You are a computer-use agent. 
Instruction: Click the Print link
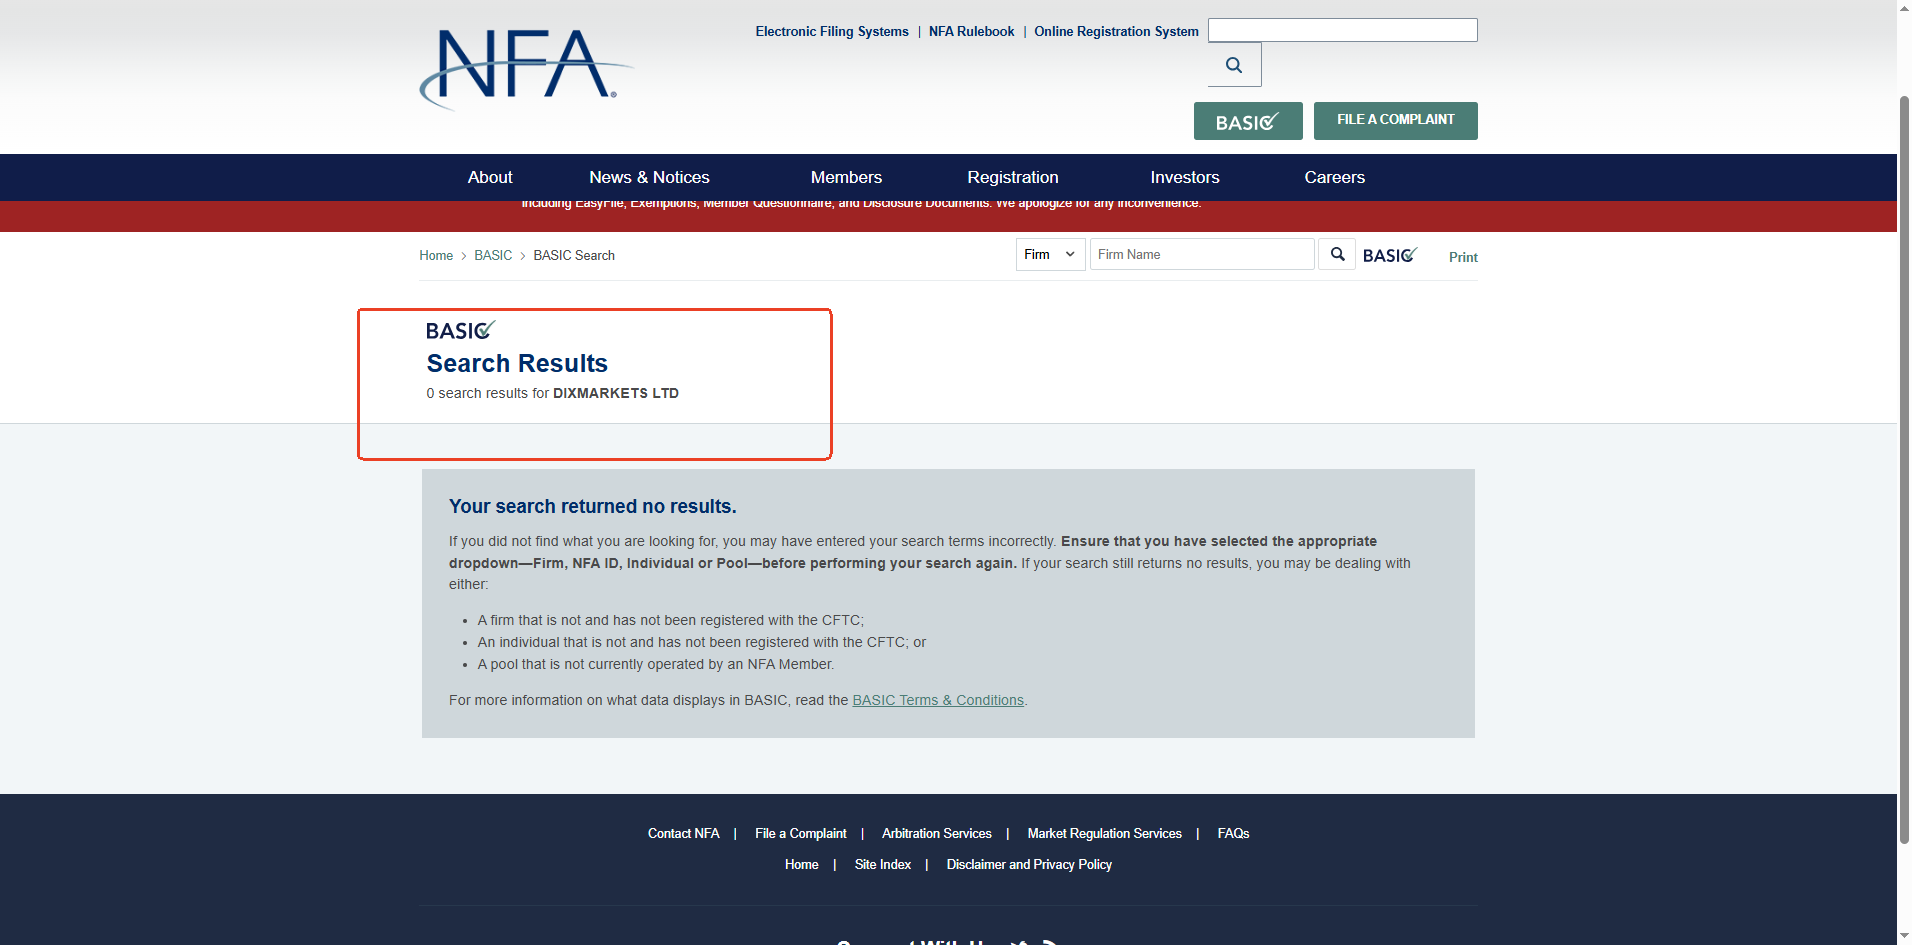[x=1463, y=257]
